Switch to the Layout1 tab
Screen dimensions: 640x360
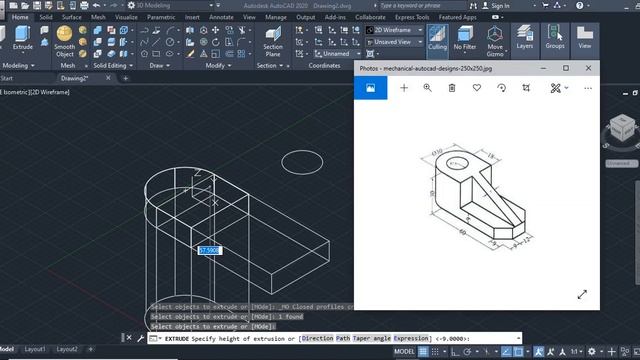35,349
